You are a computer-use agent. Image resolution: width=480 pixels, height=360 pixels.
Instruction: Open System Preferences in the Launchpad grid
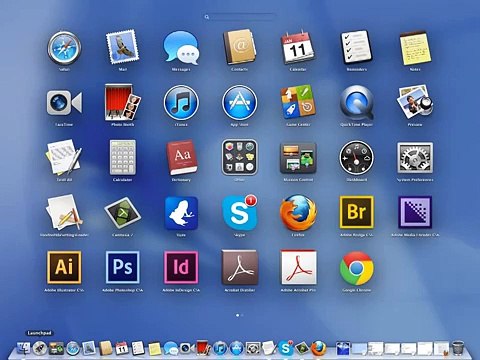(415, 158)
